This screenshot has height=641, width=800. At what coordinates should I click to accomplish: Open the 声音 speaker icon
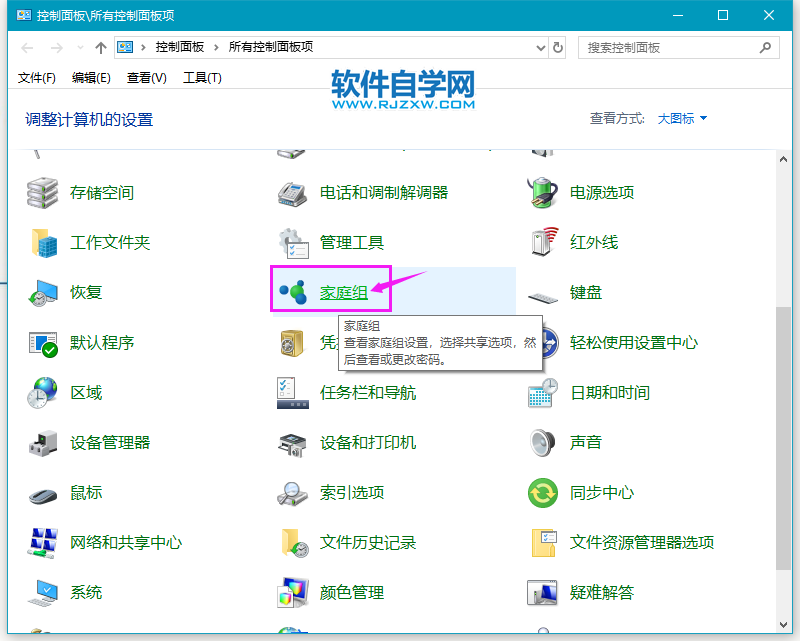tap(542, 442)
